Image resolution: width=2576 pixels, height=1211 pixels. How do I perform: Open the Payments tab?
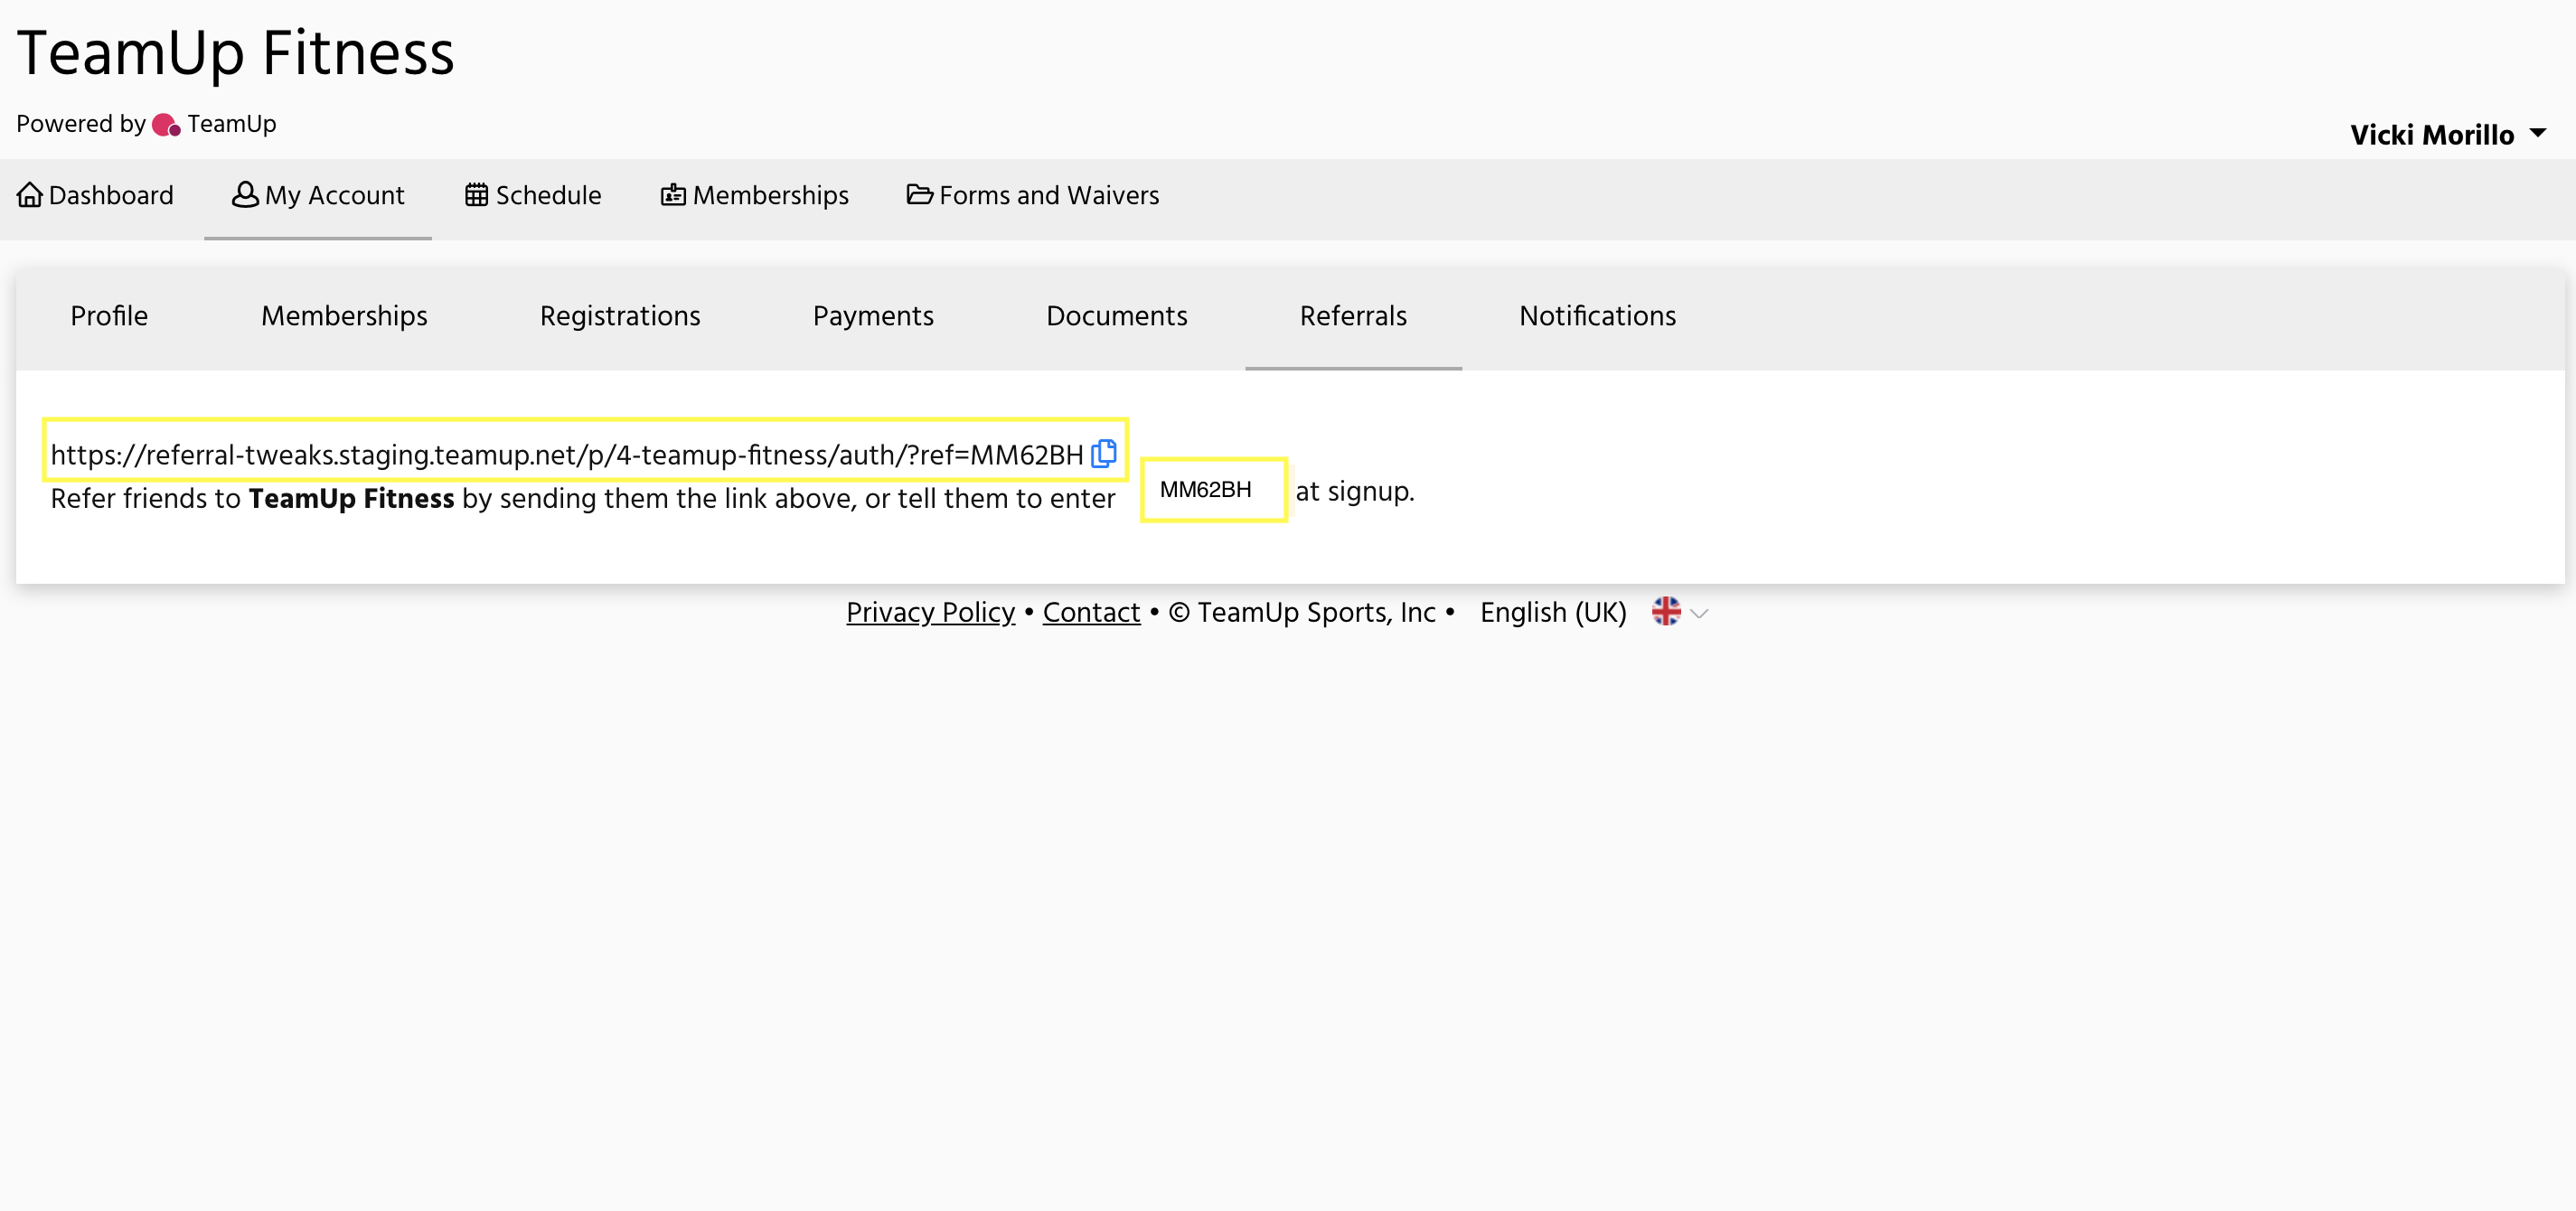872,316
